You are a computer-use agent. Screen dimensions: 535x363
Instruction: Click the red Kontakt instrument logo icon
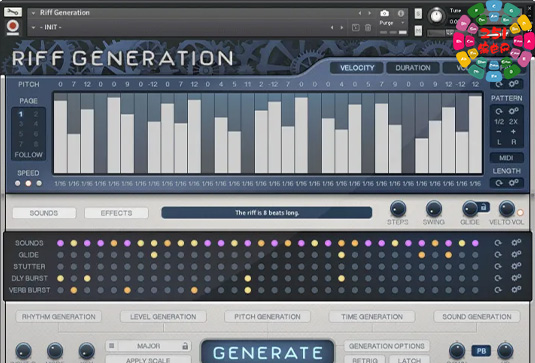(13, 27)
